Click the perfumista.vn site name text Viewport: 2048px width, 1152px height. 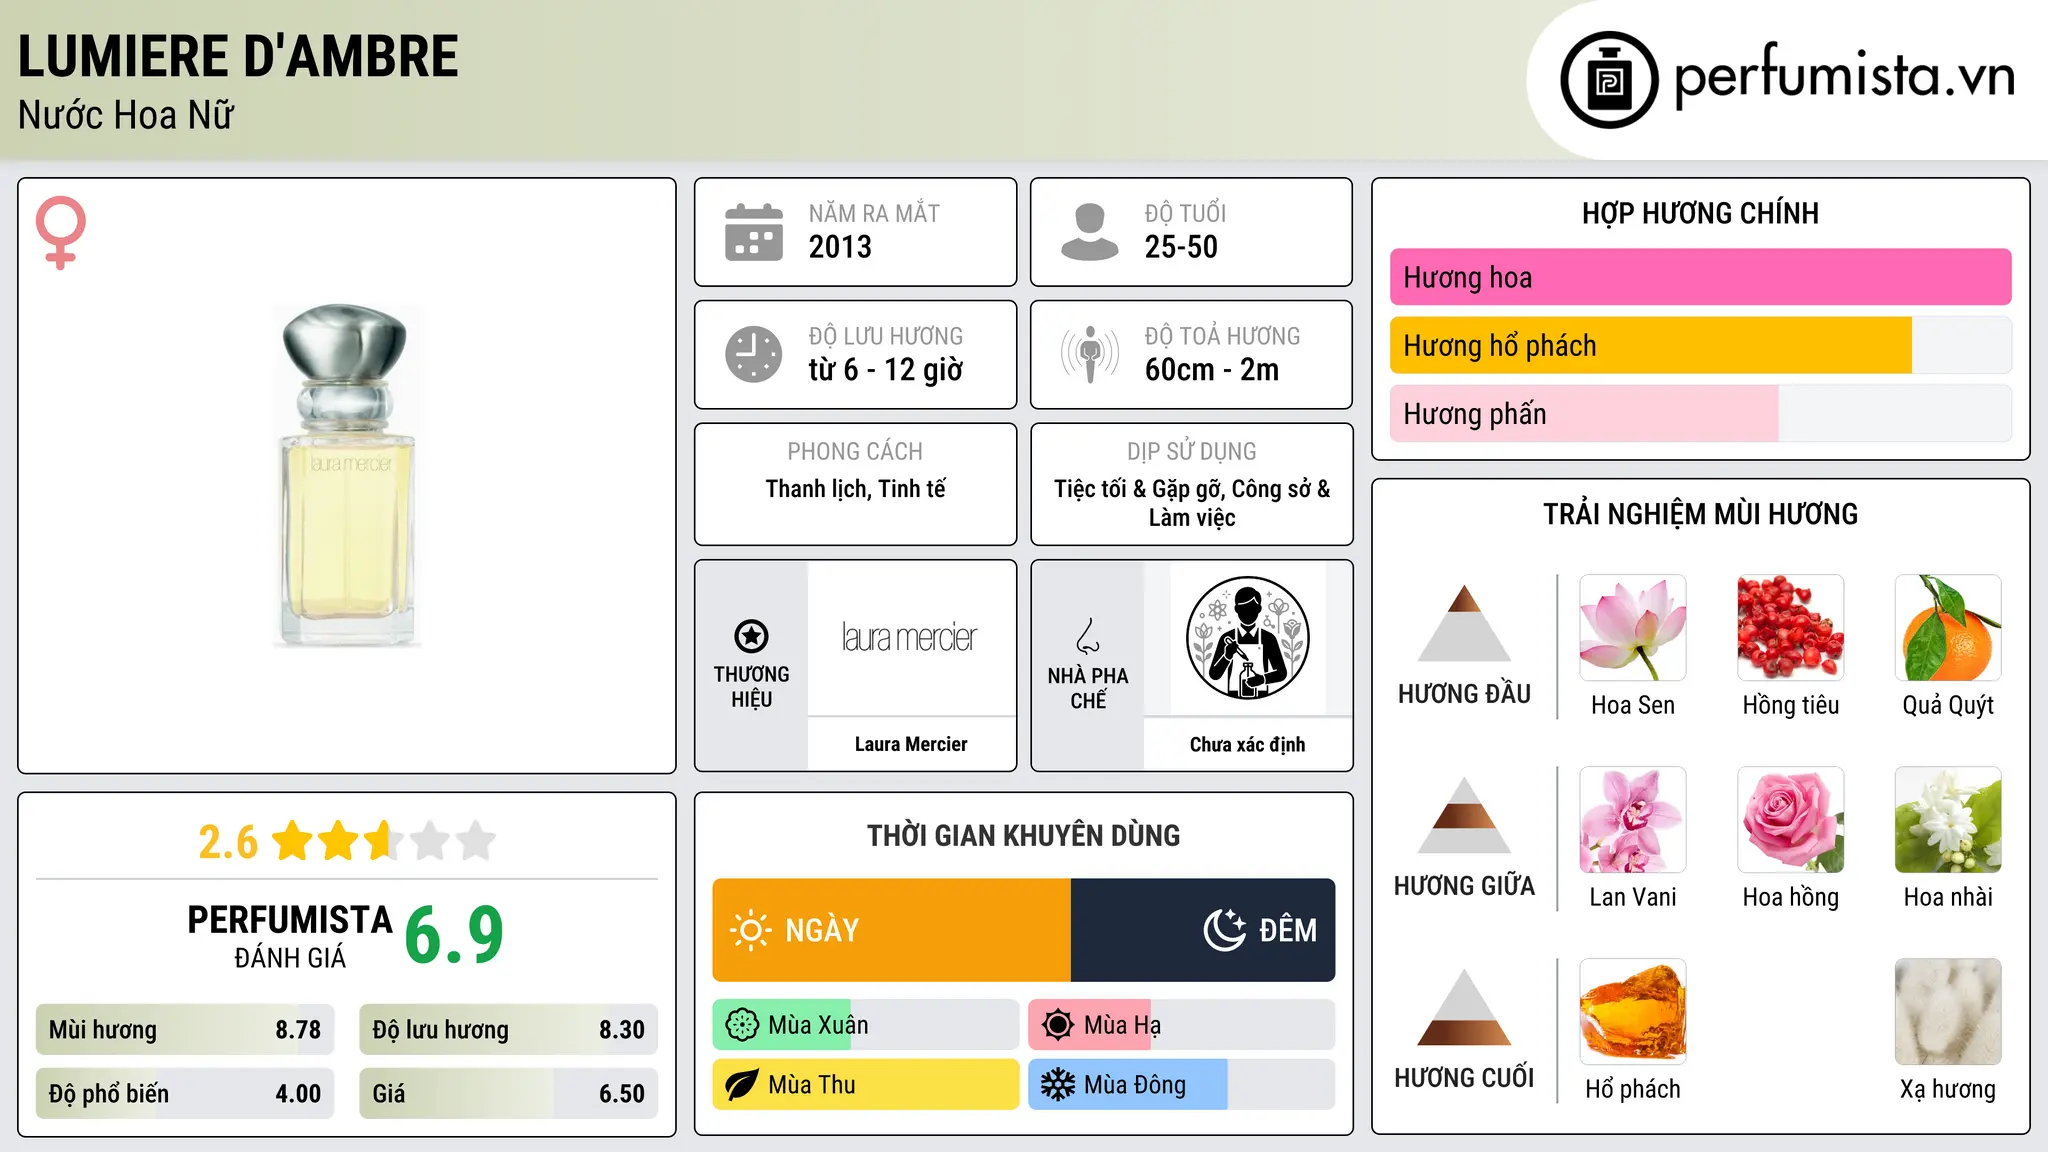[x=1845, y=76]
